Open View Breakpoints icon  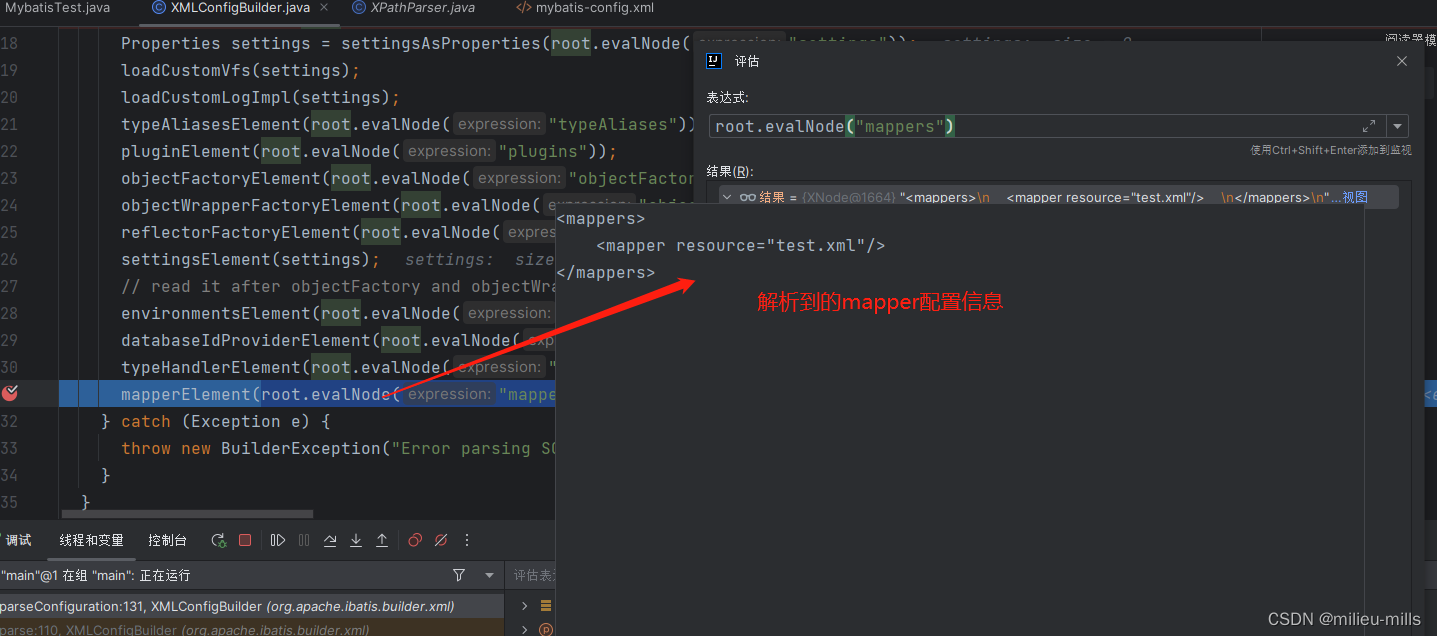tap(415, 540)
